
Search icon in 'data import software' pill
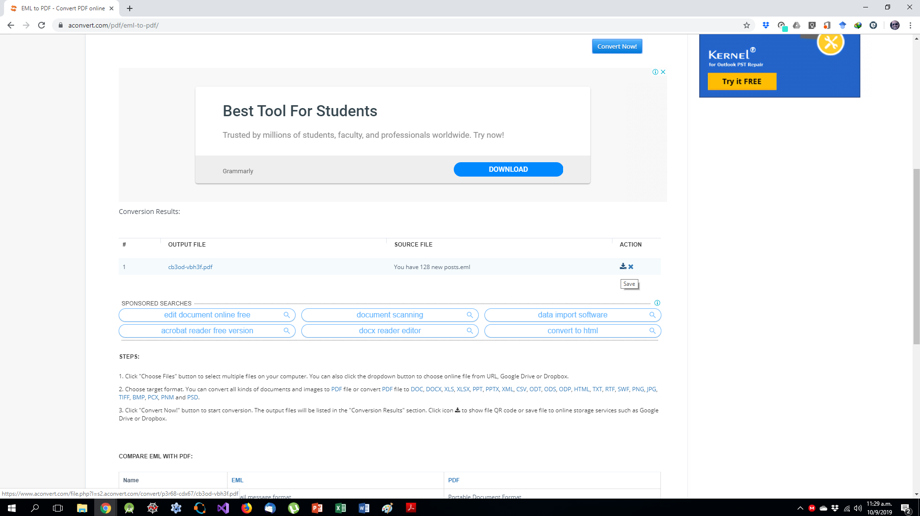(652, 315)
